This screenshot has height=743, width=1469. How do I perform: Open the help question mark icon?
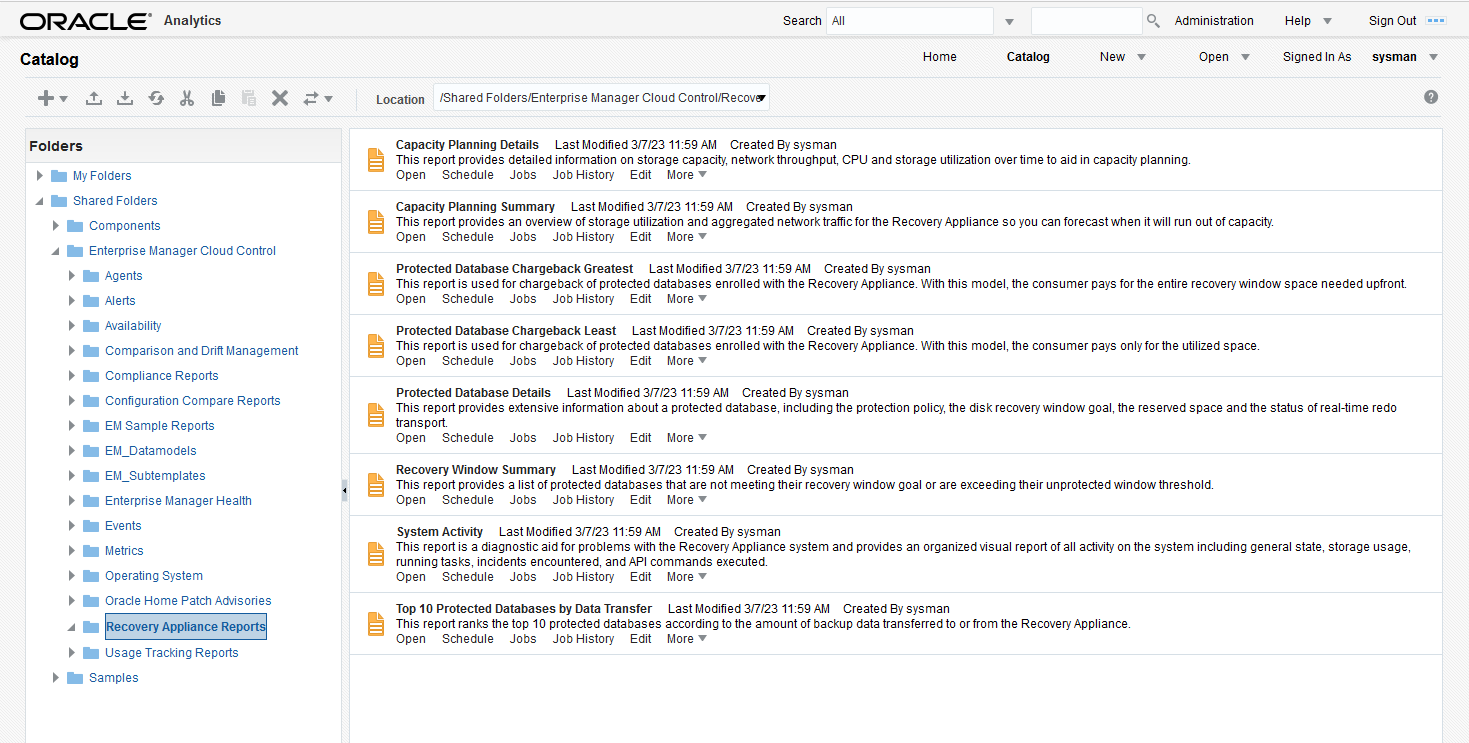click(1431, 97)
